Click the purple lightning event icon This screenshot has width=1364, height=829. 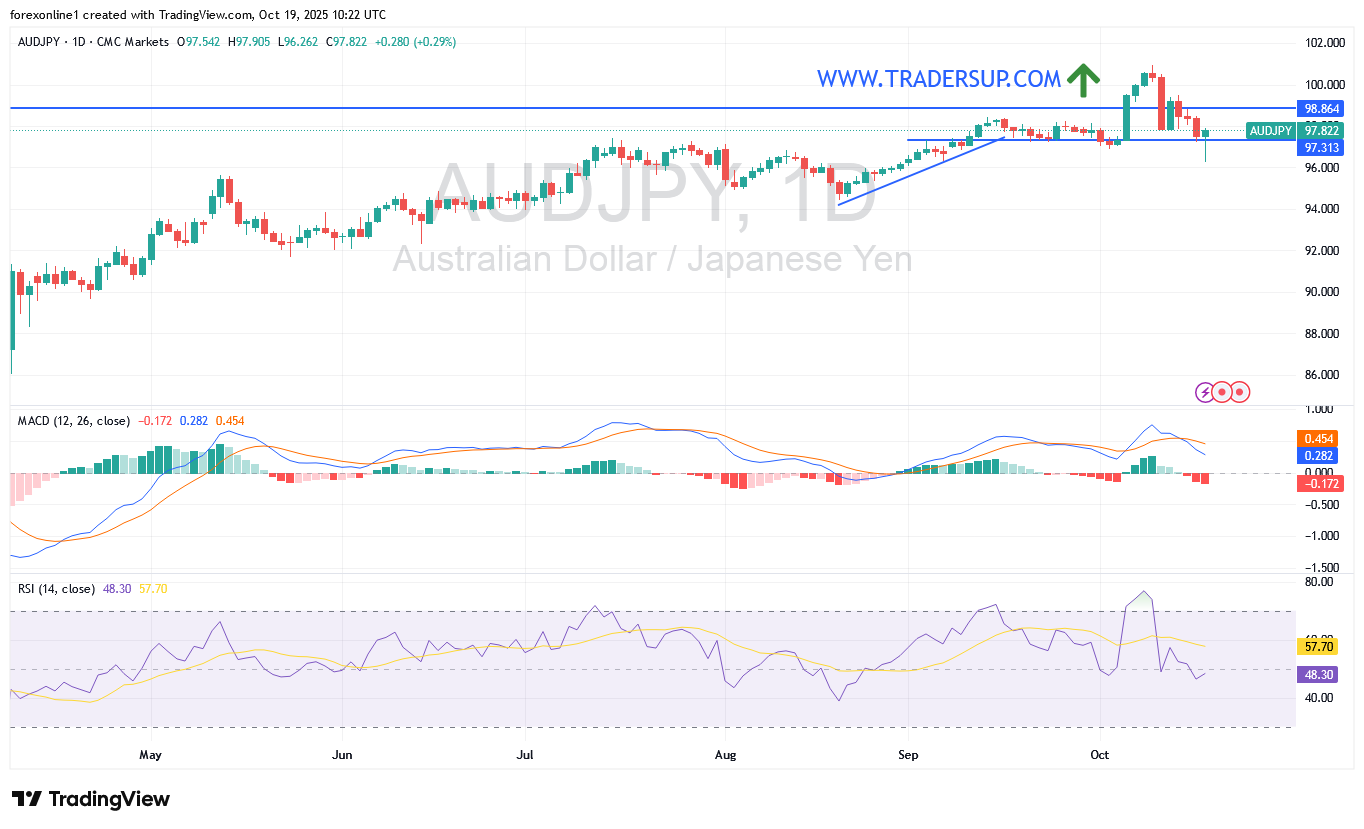pyautogui.click(x=1205, y=392)
